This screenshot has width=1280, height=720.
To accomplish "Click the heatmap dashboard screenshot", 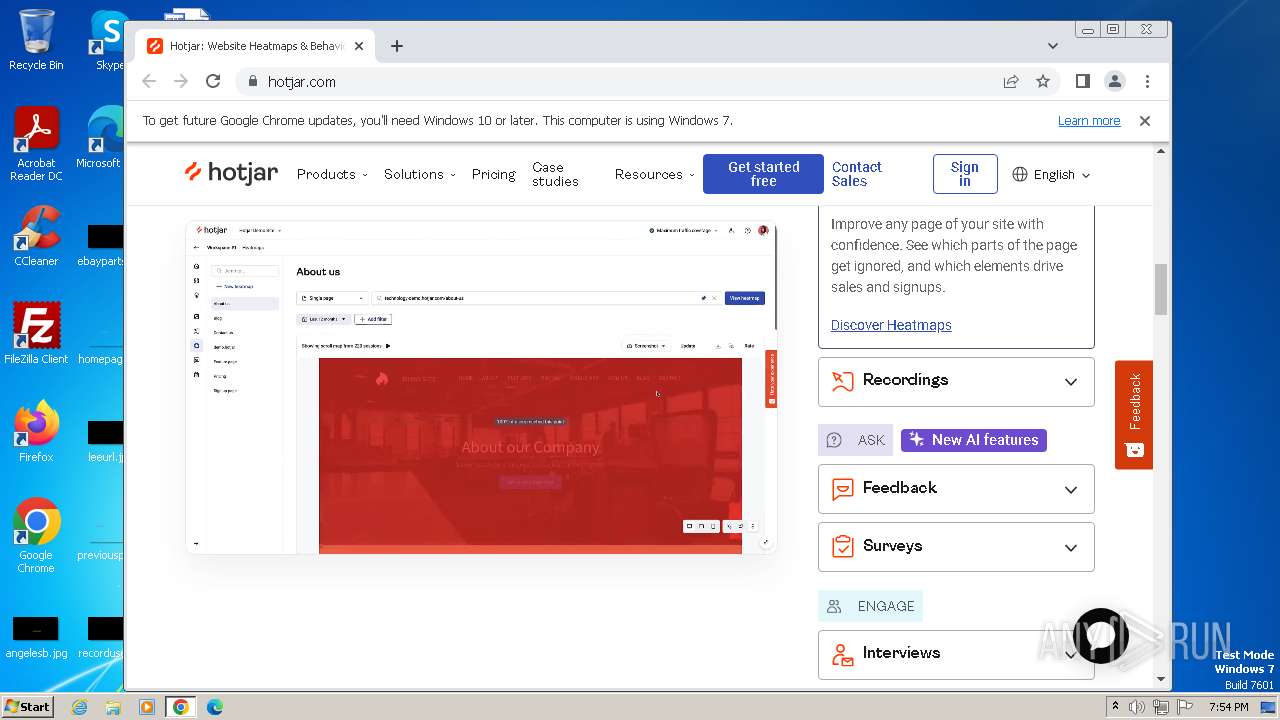I will [x=481, y=387].
